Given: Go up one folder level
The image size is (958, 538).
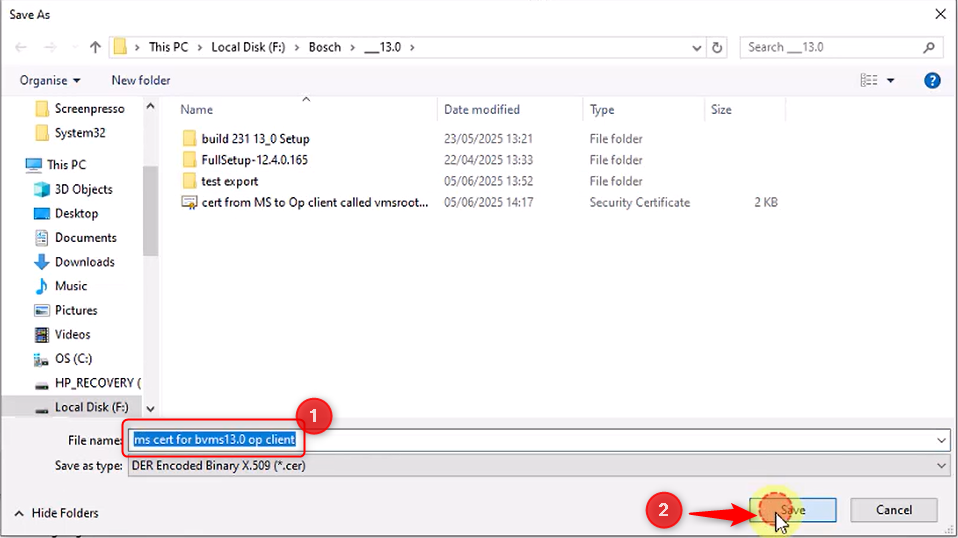Looking at the screenshot, I should pos(95,47).
